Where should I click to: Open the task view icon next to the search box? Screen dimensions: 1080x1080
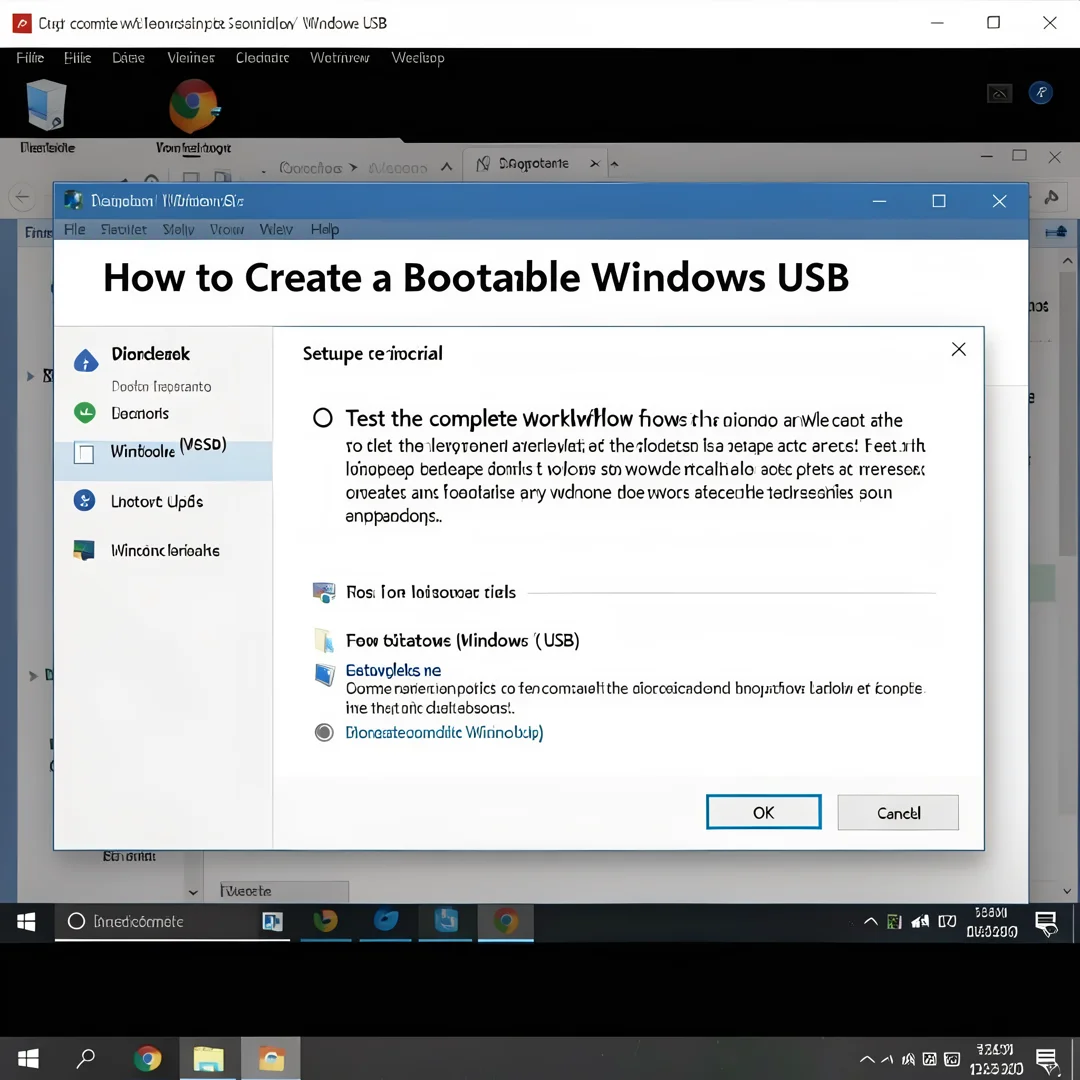pyautogui.click(x=273, y=922)
